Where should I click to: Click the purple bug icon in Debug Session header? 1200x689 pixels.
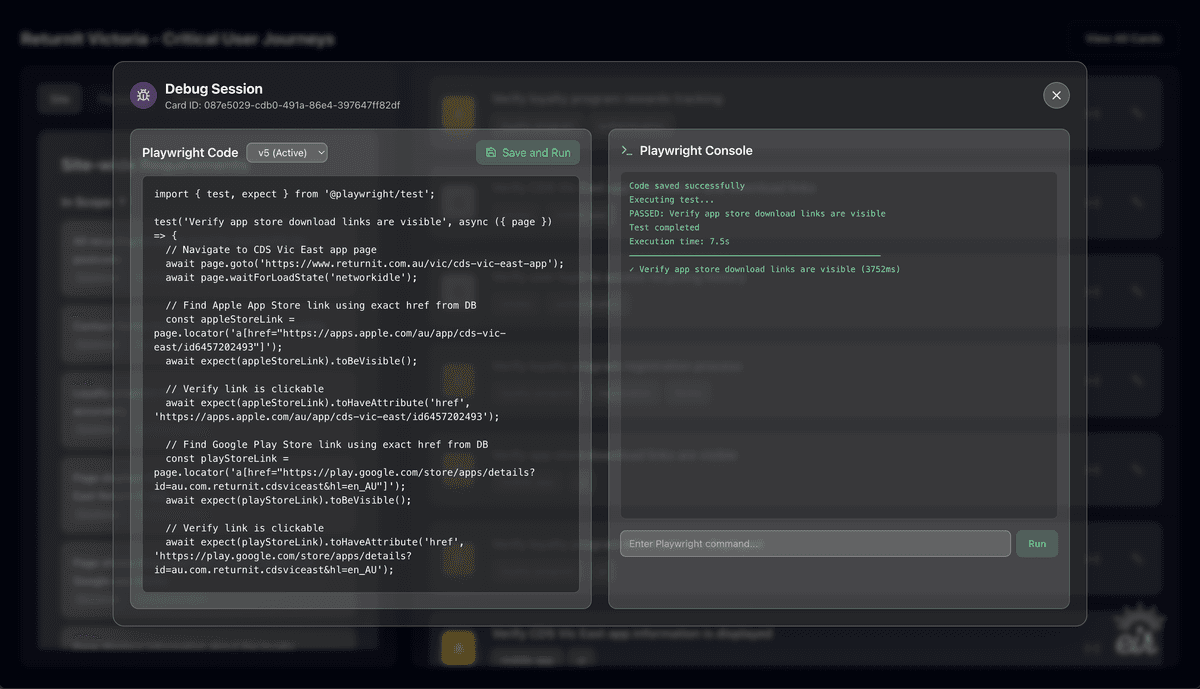pyautogui.click(x=143, y=95)
